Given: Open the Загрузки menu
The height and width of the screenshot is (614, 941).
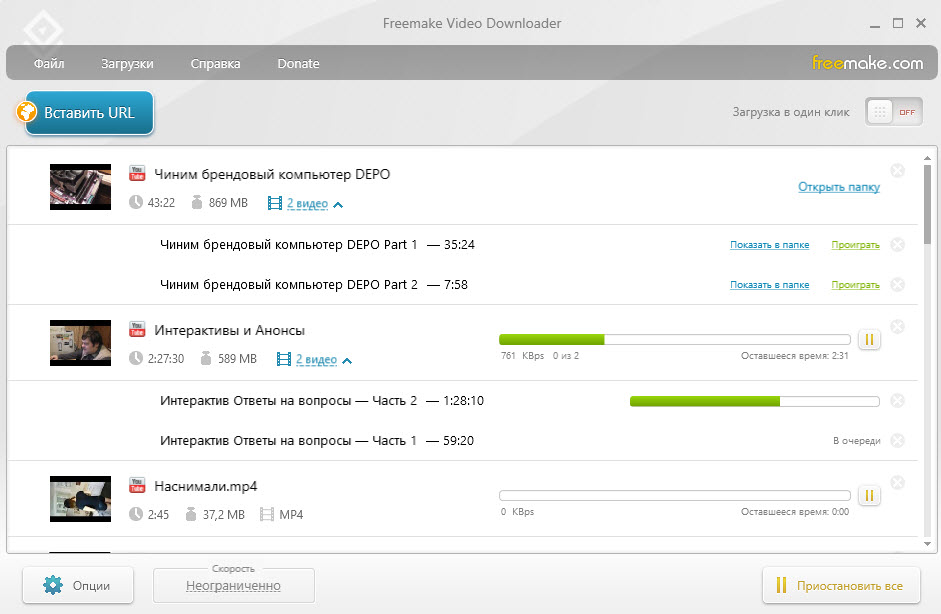Looking at the screenshot, I should [127, 63].
